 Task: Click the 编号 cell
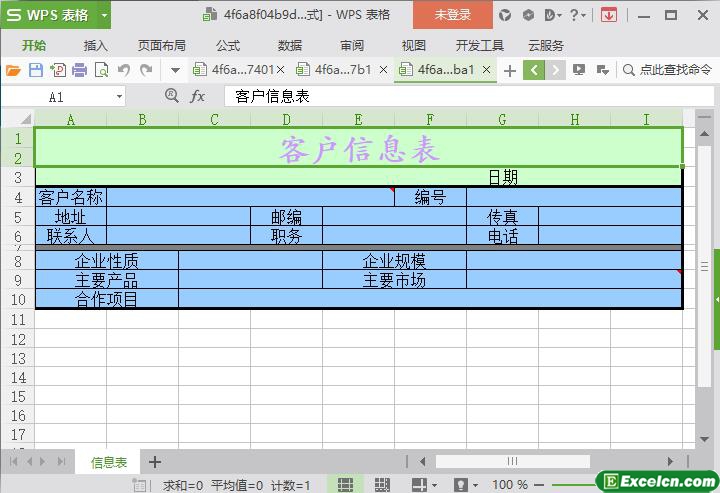tap(430, 197)
